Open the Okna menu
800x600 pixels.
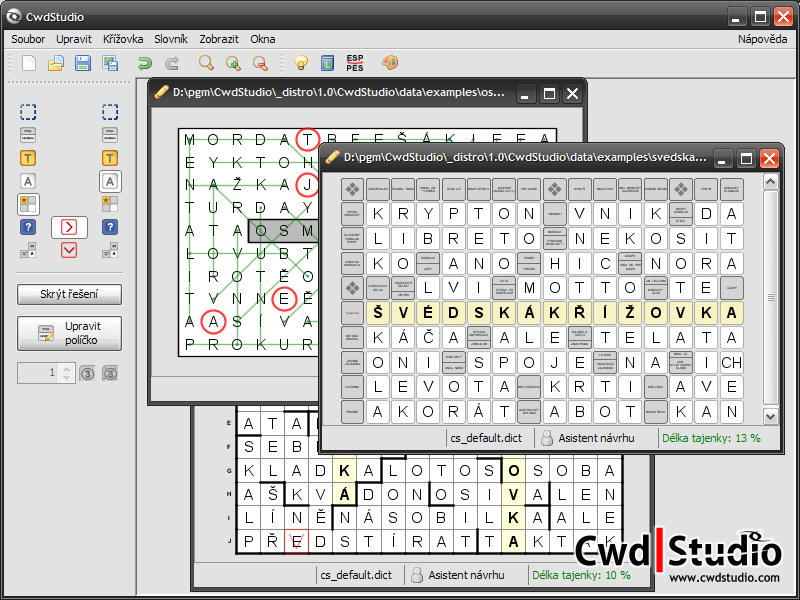click(x=263, y=39)
